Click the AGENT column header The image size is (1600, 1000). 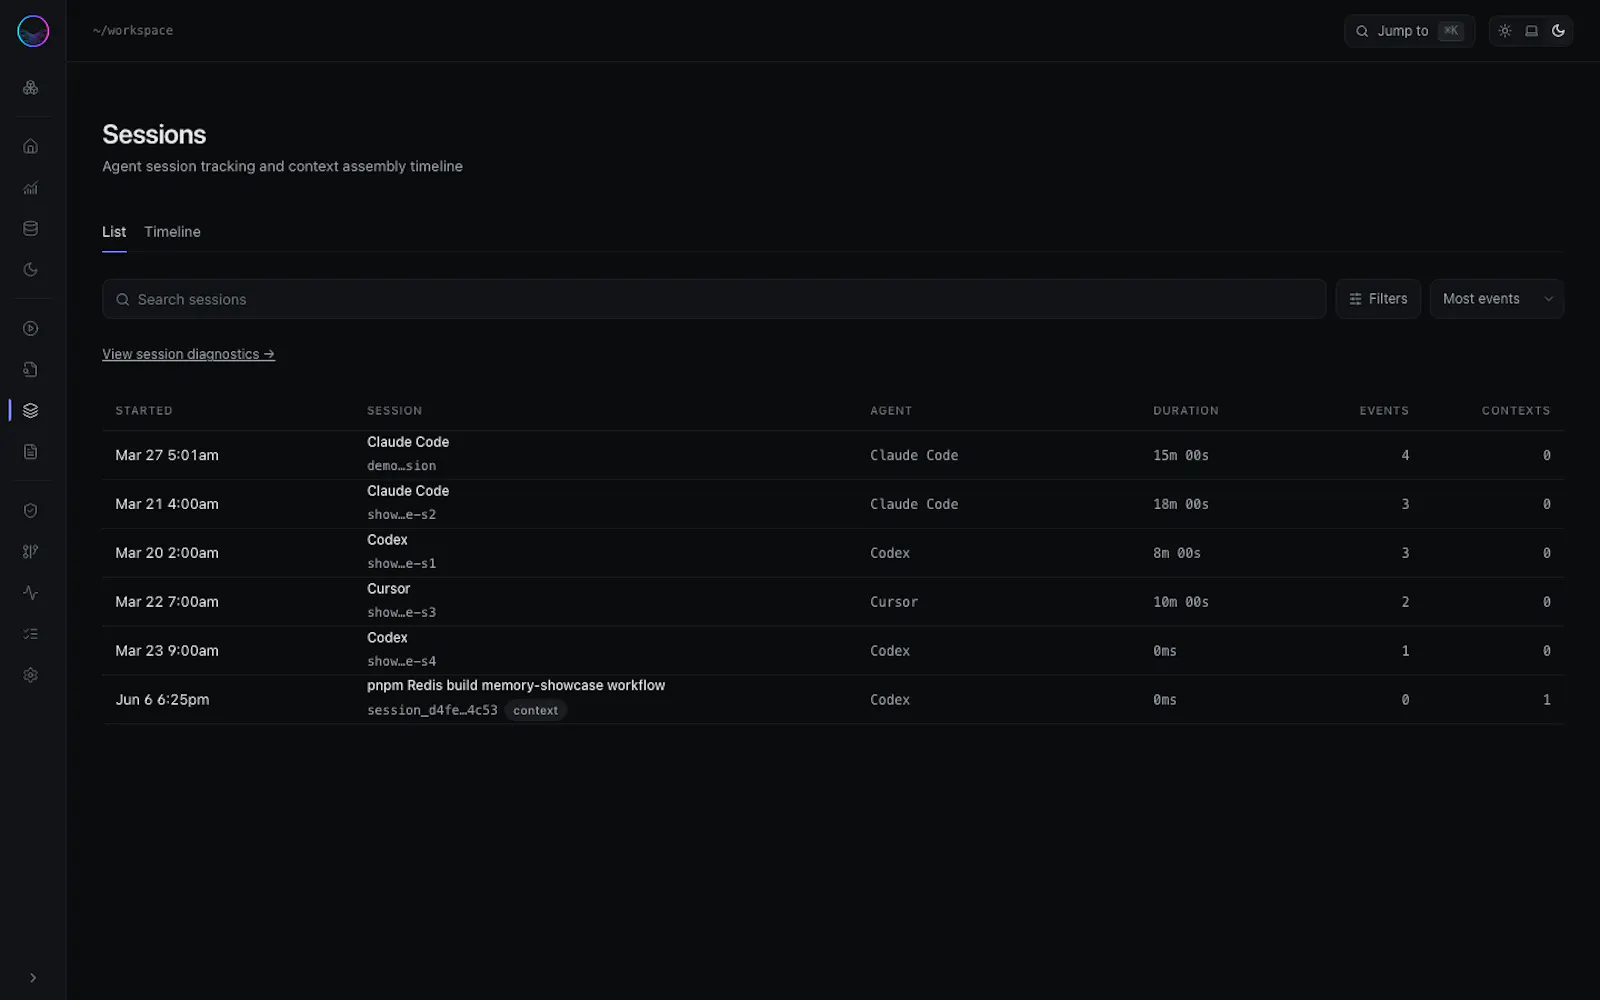pyautogui.click(x=891, y=411)
